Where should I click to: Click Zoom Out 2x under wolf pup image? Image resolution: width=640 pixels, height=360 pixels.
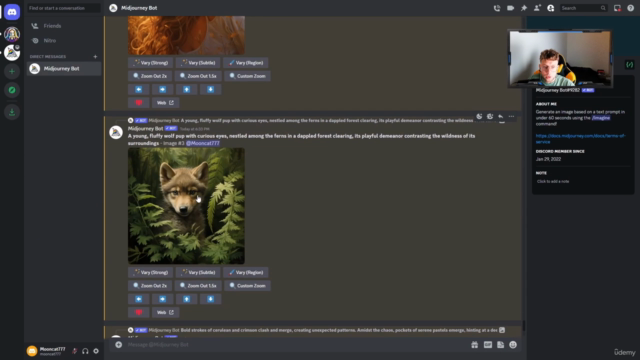click(x=150, y=286)
